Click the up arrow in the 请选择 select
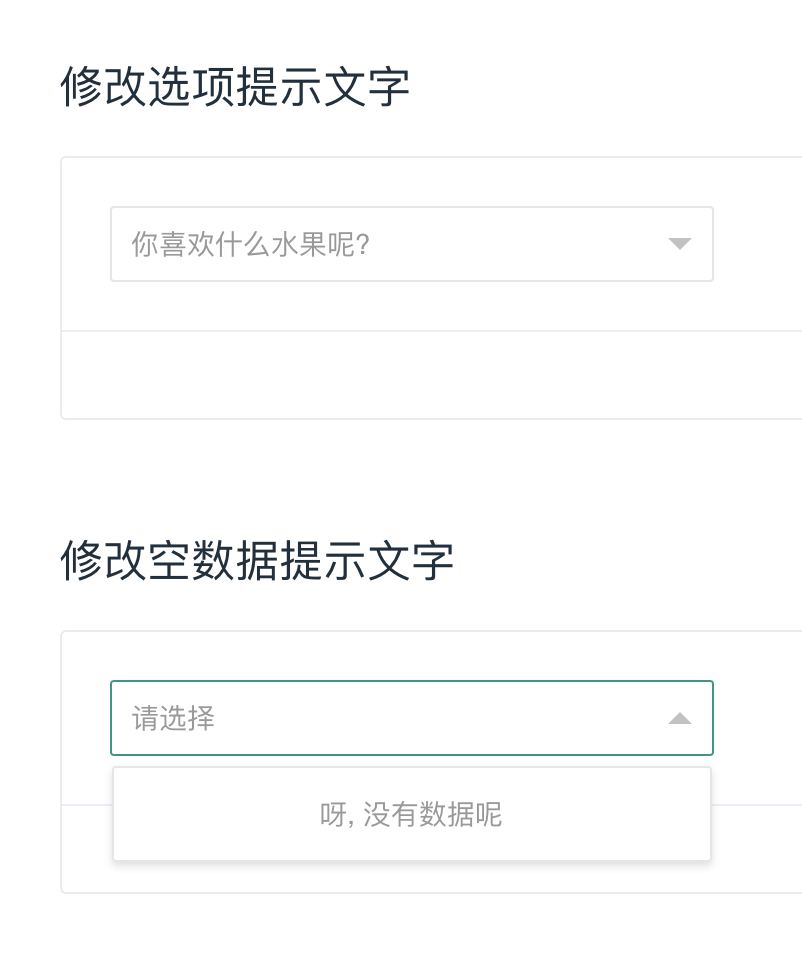Screen dimensions: 802x964 click(x=680, y=718)
